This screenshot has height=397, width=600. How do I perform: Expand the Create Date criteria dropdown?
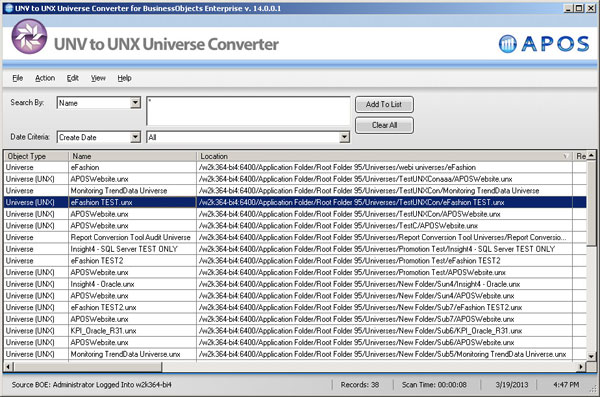pyautogui.click(x=135, y=137)
